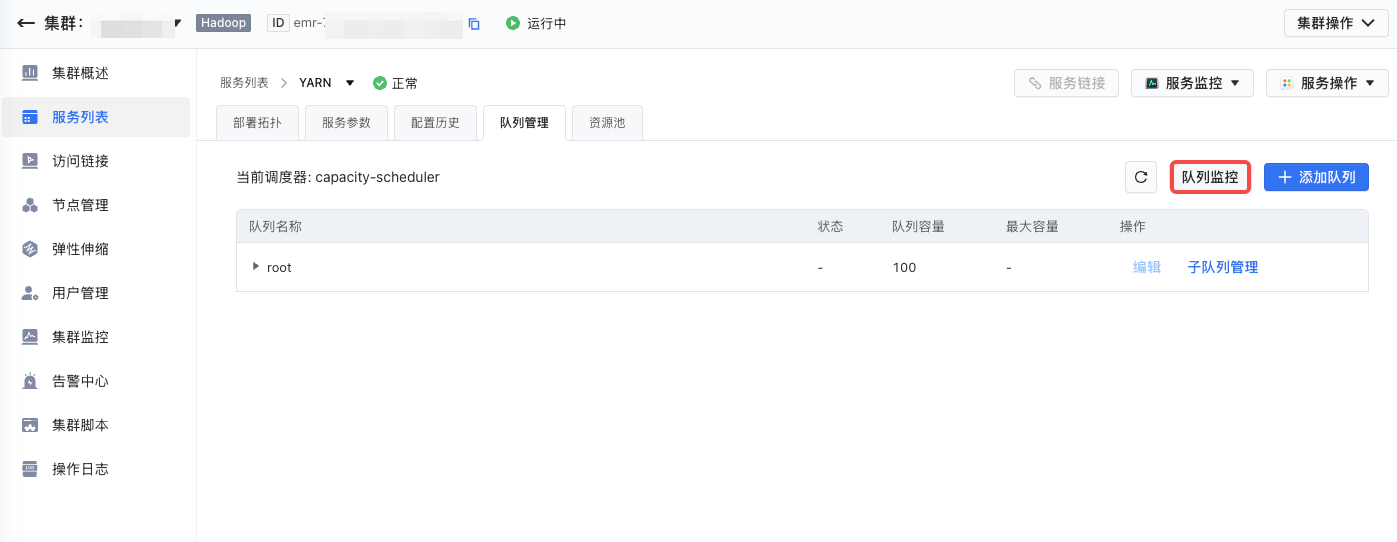Open the cluster name dropdown arrow
The height and width of the screenshot is (542, 1397).
click(x=178, y=22)
